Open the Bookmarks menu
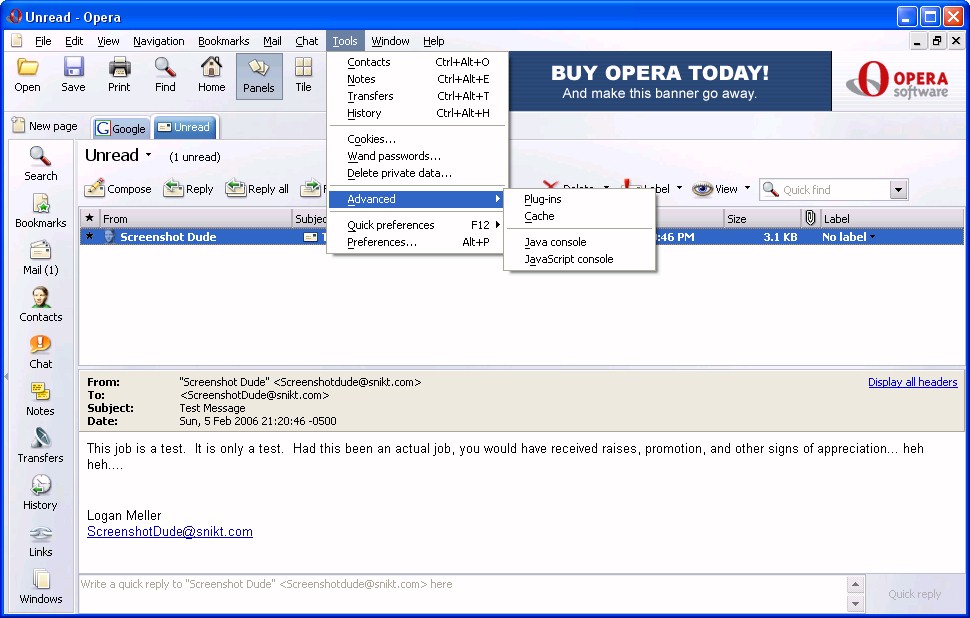This screenshot has height=618, width=970. [223, 41]
